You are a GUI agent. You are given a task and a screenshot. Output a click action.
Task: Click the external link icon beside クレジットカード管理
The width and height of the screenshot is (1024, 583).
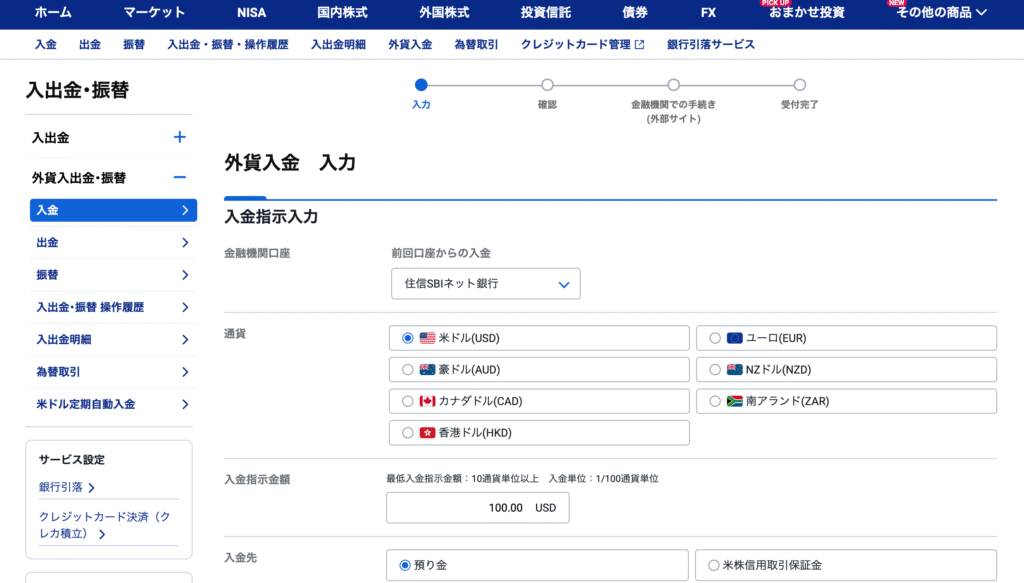pyautogui.click(x=640, y=45)
